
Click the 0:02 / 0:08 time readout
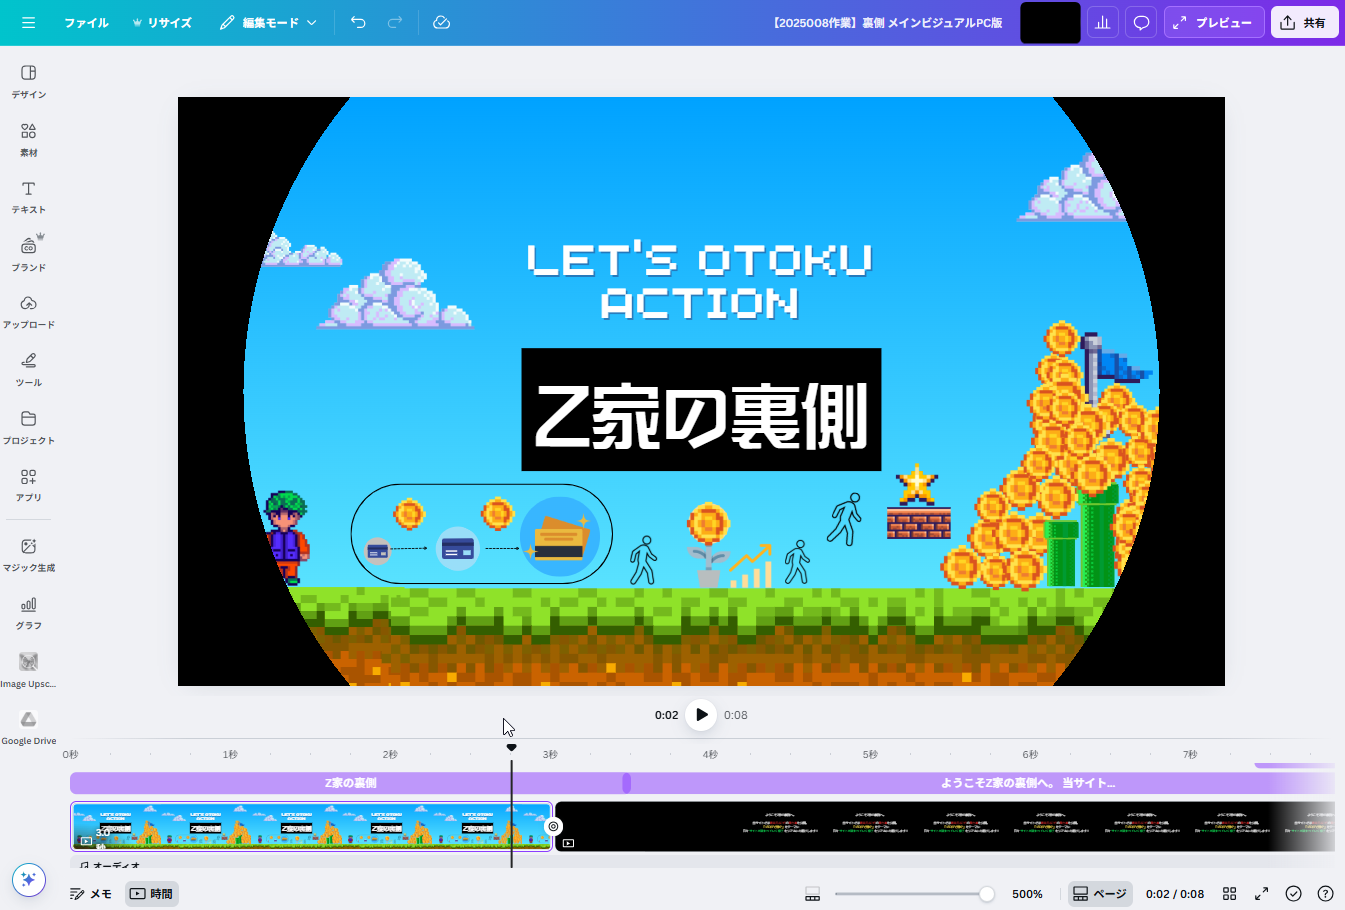1175,894
